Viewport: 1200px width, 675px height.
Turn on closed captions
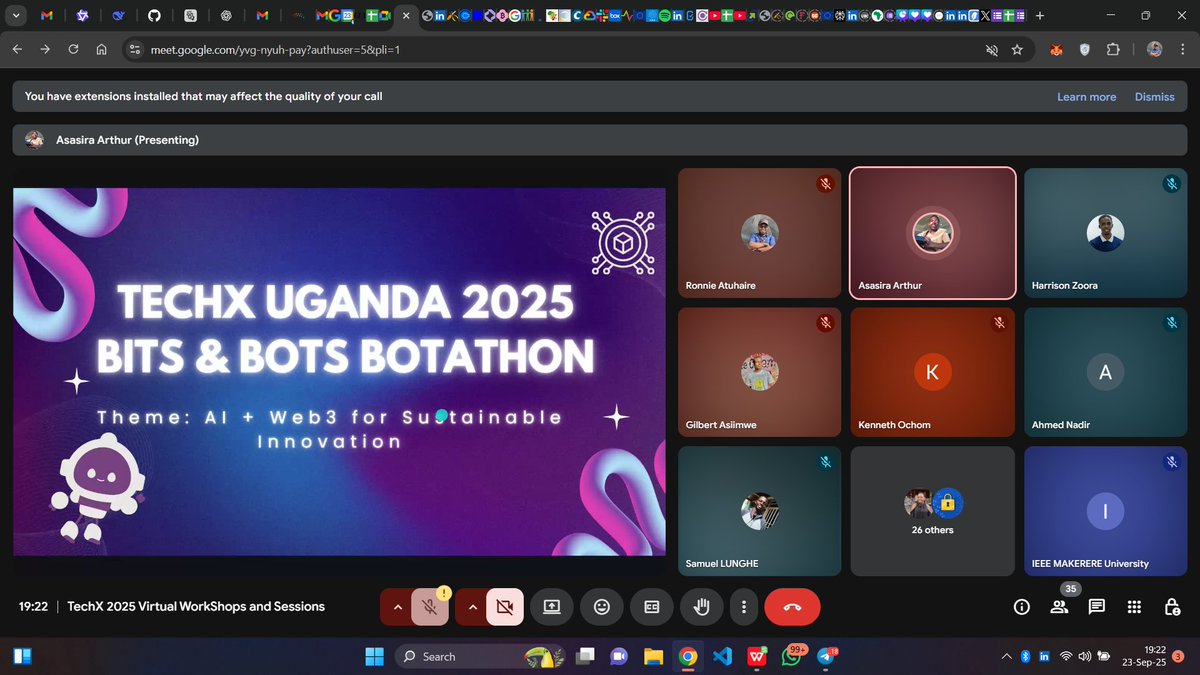(651, 606)
